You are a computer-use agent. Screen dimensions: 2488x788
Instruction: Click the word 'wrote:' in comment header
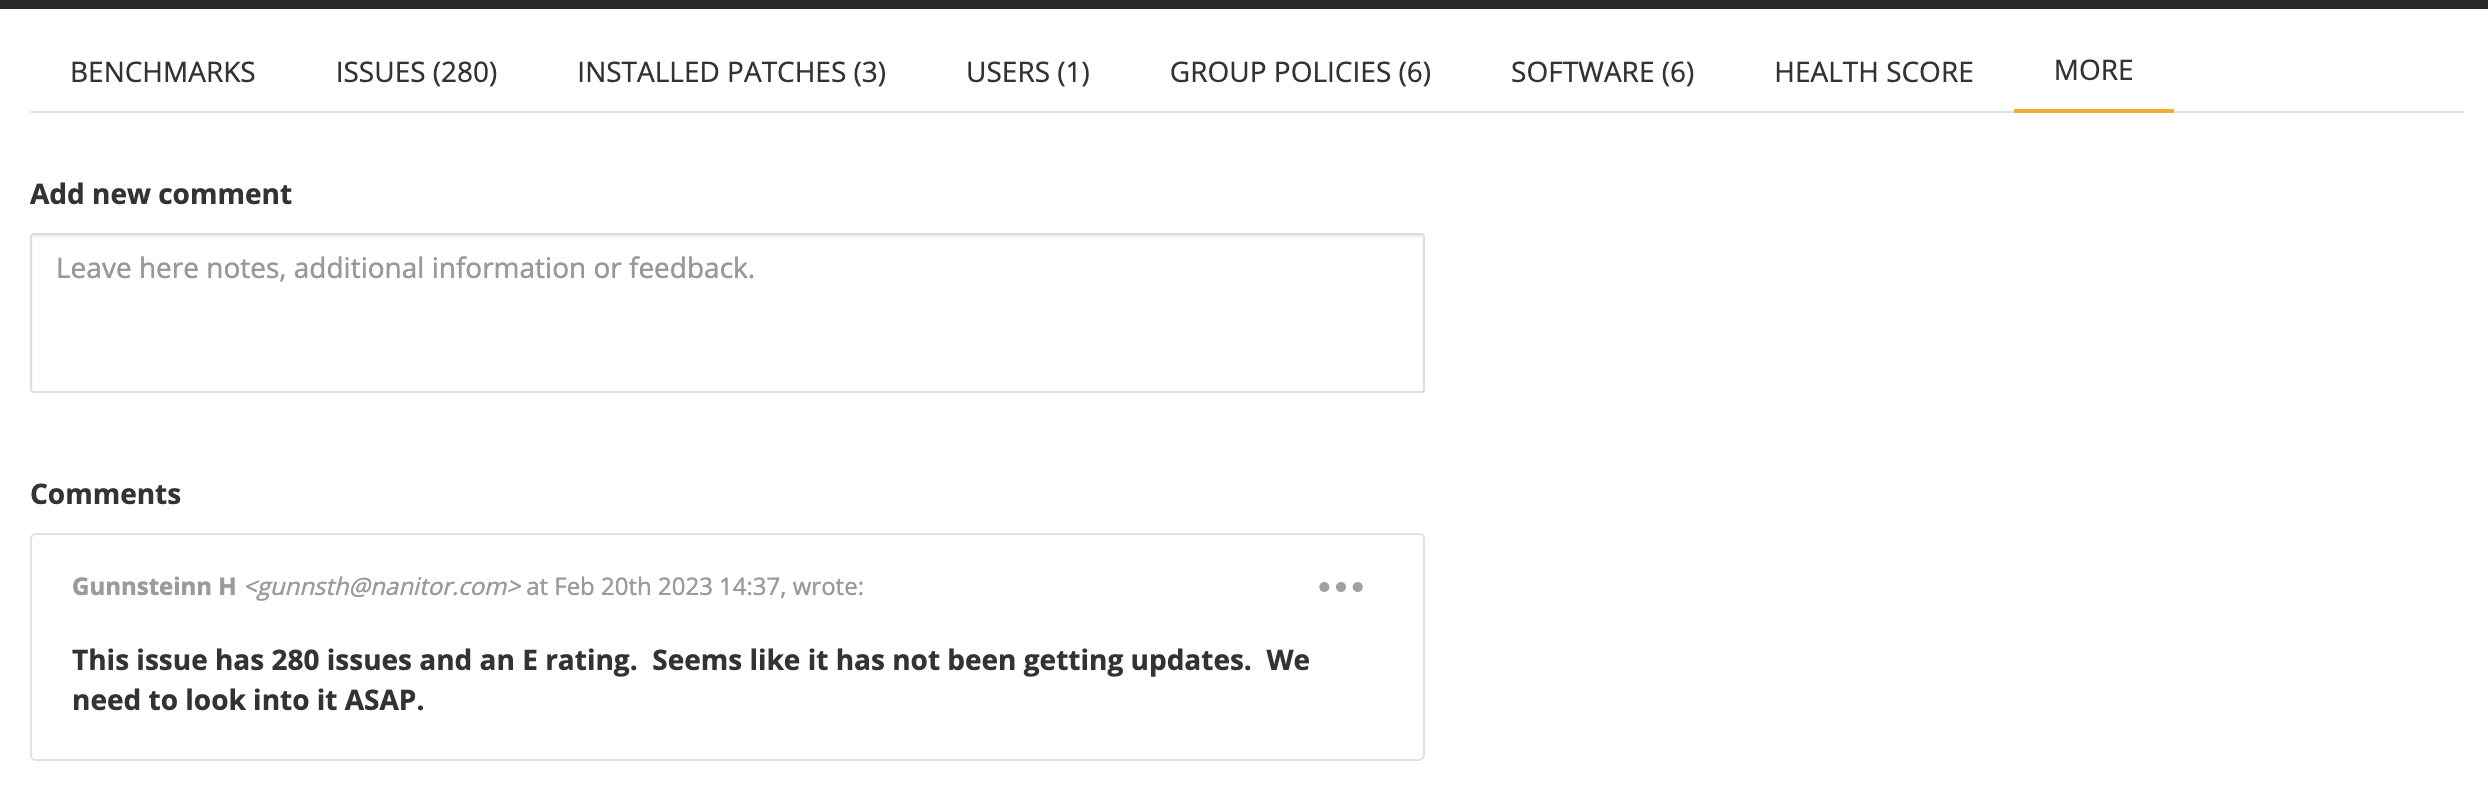[828, 587]
